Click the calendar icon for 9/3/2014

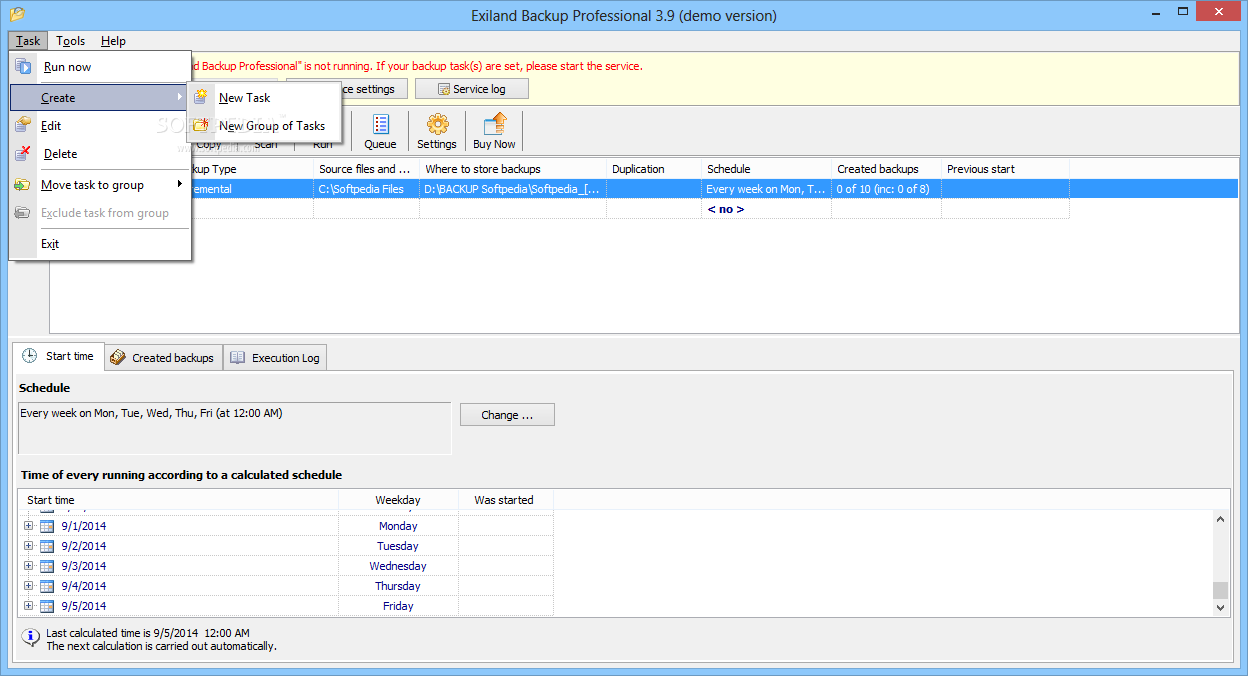47,566
